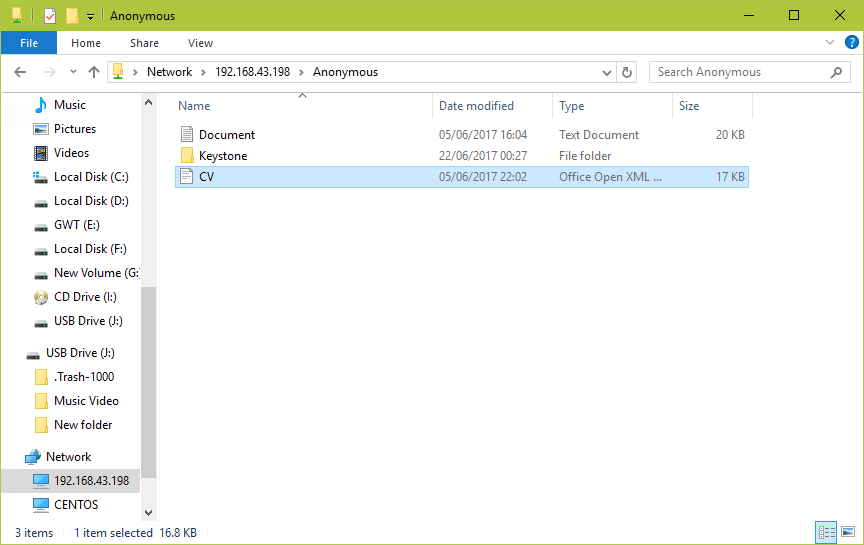Open the address bar history dropdown

(607, 73)
